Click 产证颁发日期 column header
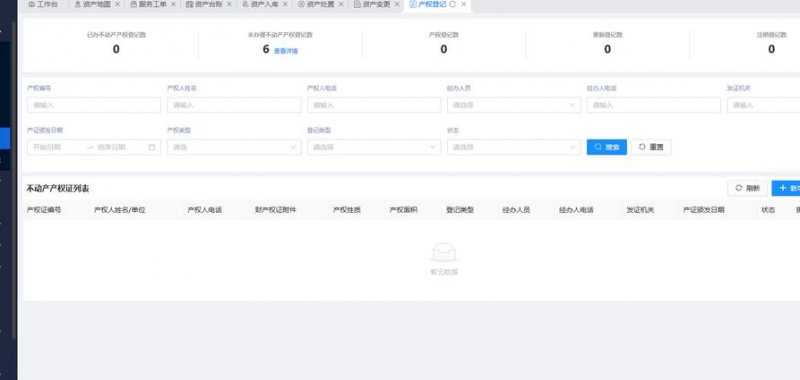 click(x=704, y=210)
